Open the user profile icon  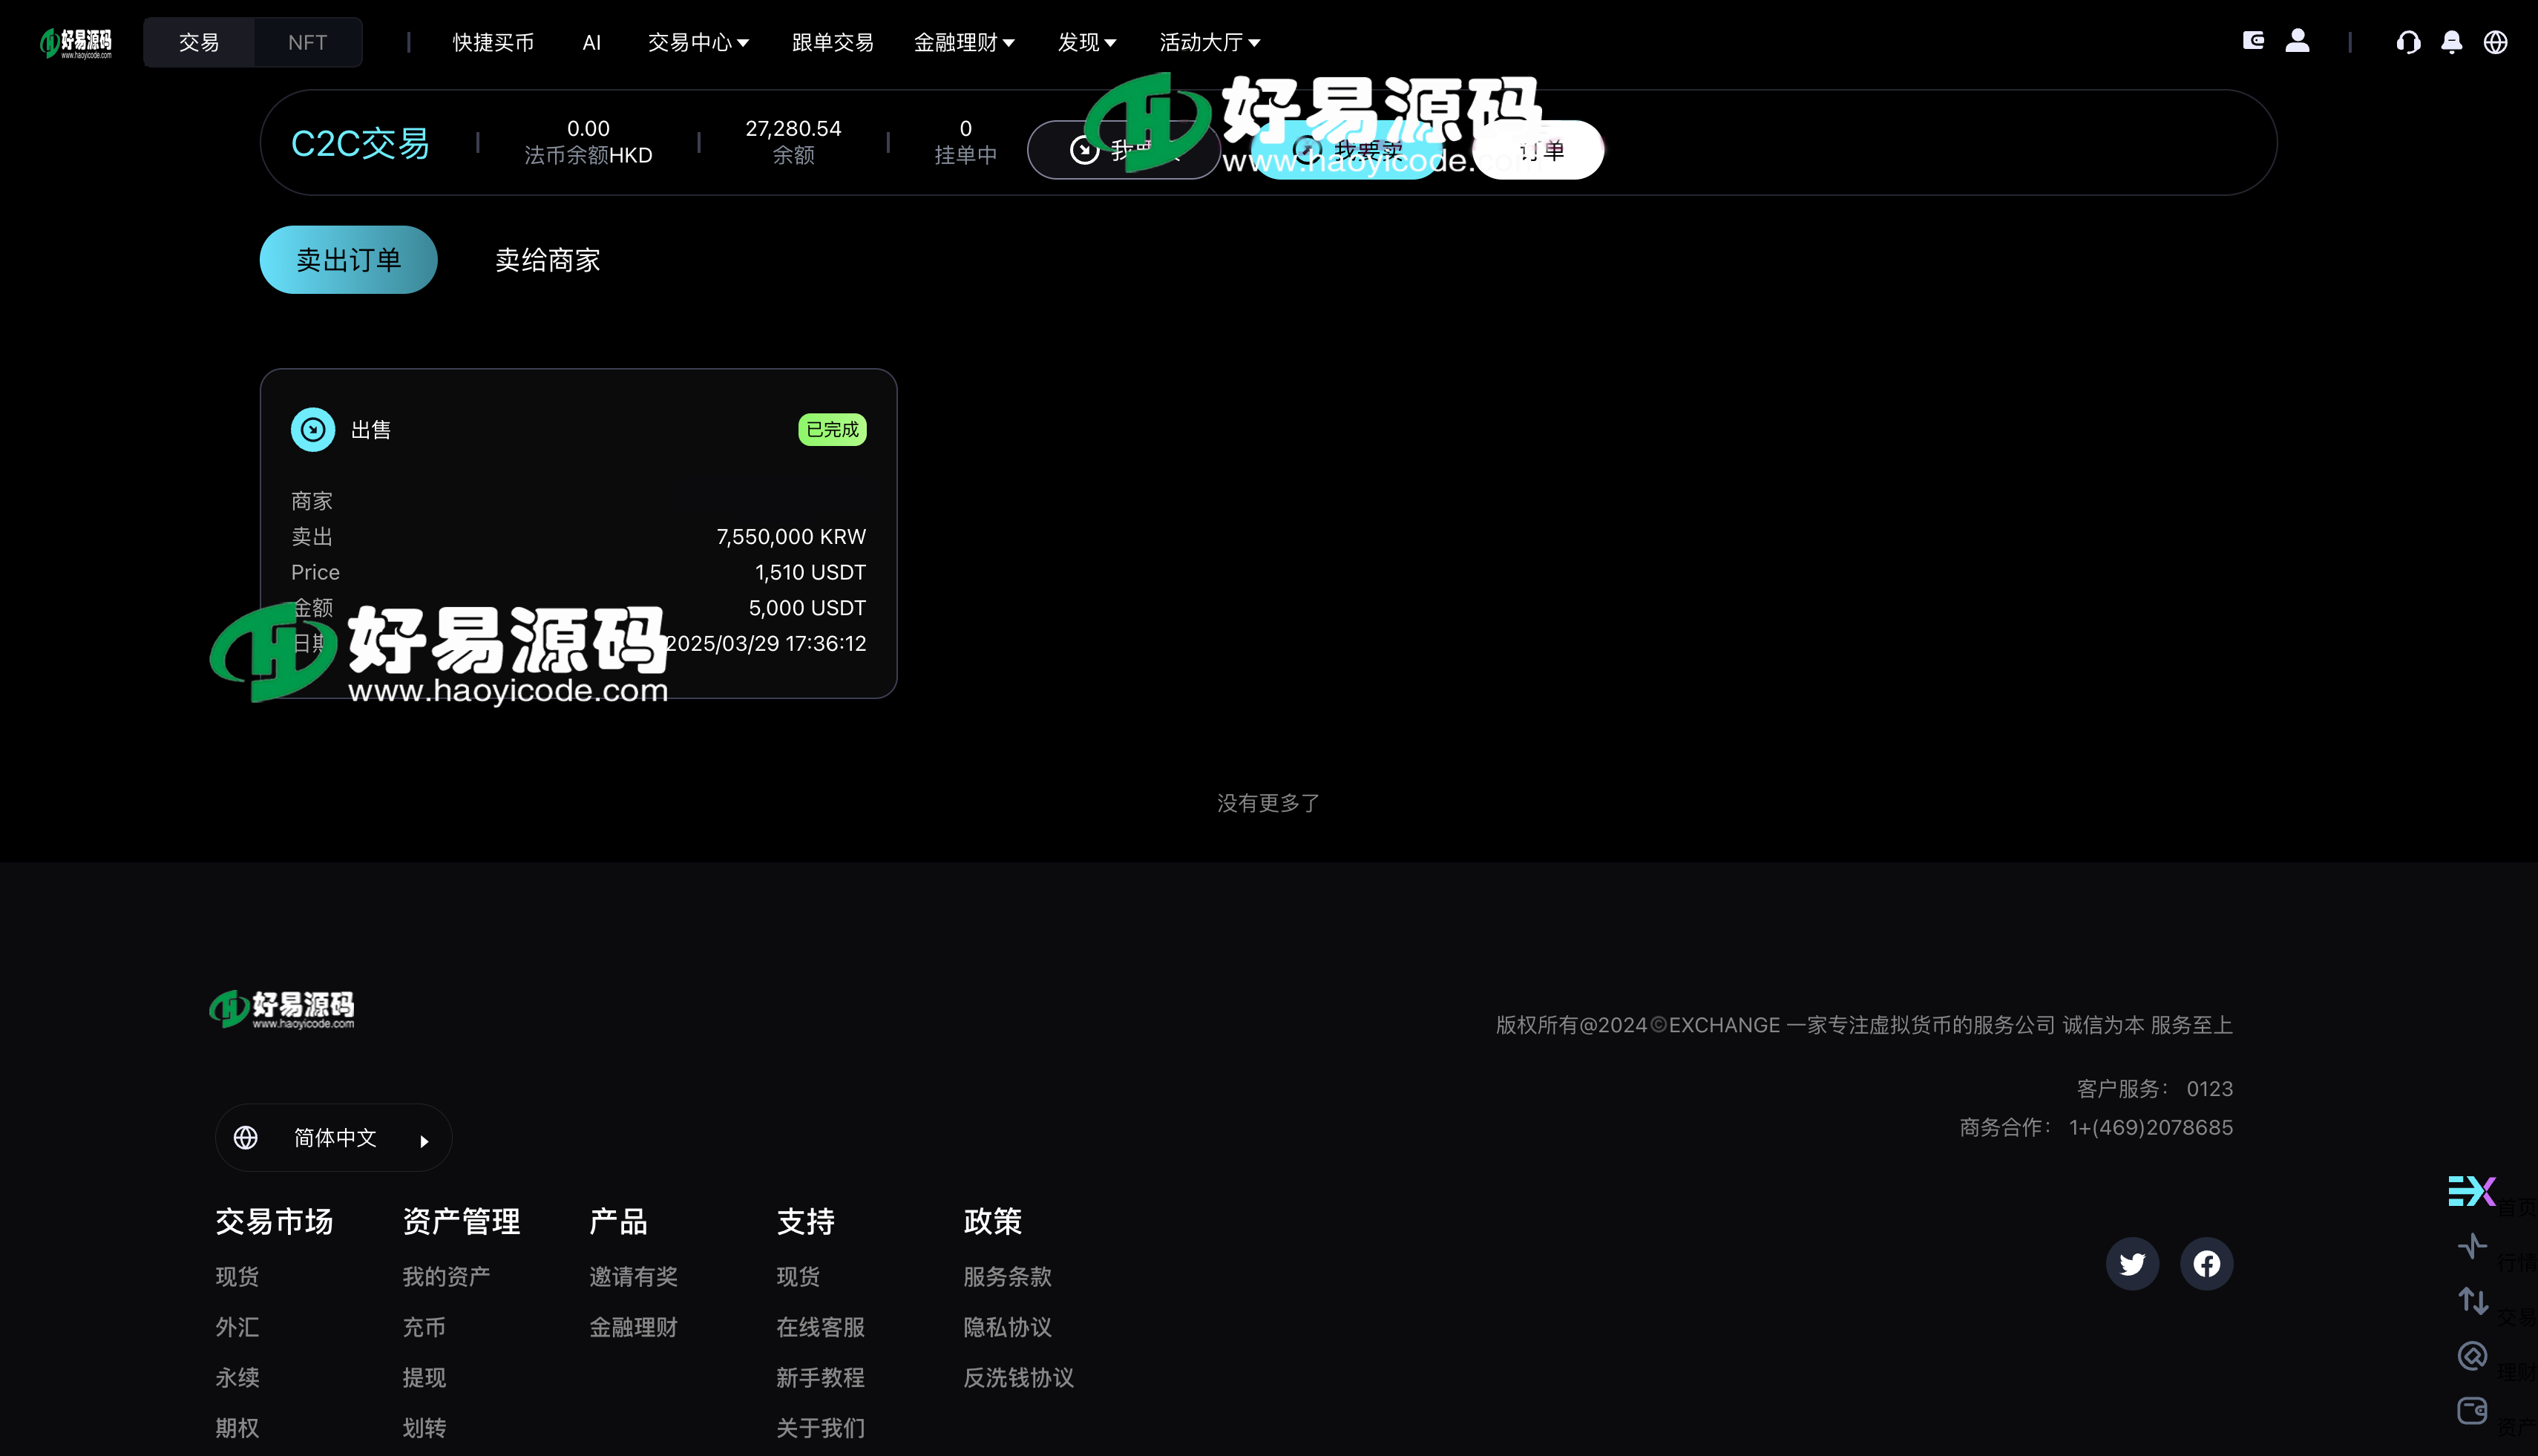(x=2297, y=41)
